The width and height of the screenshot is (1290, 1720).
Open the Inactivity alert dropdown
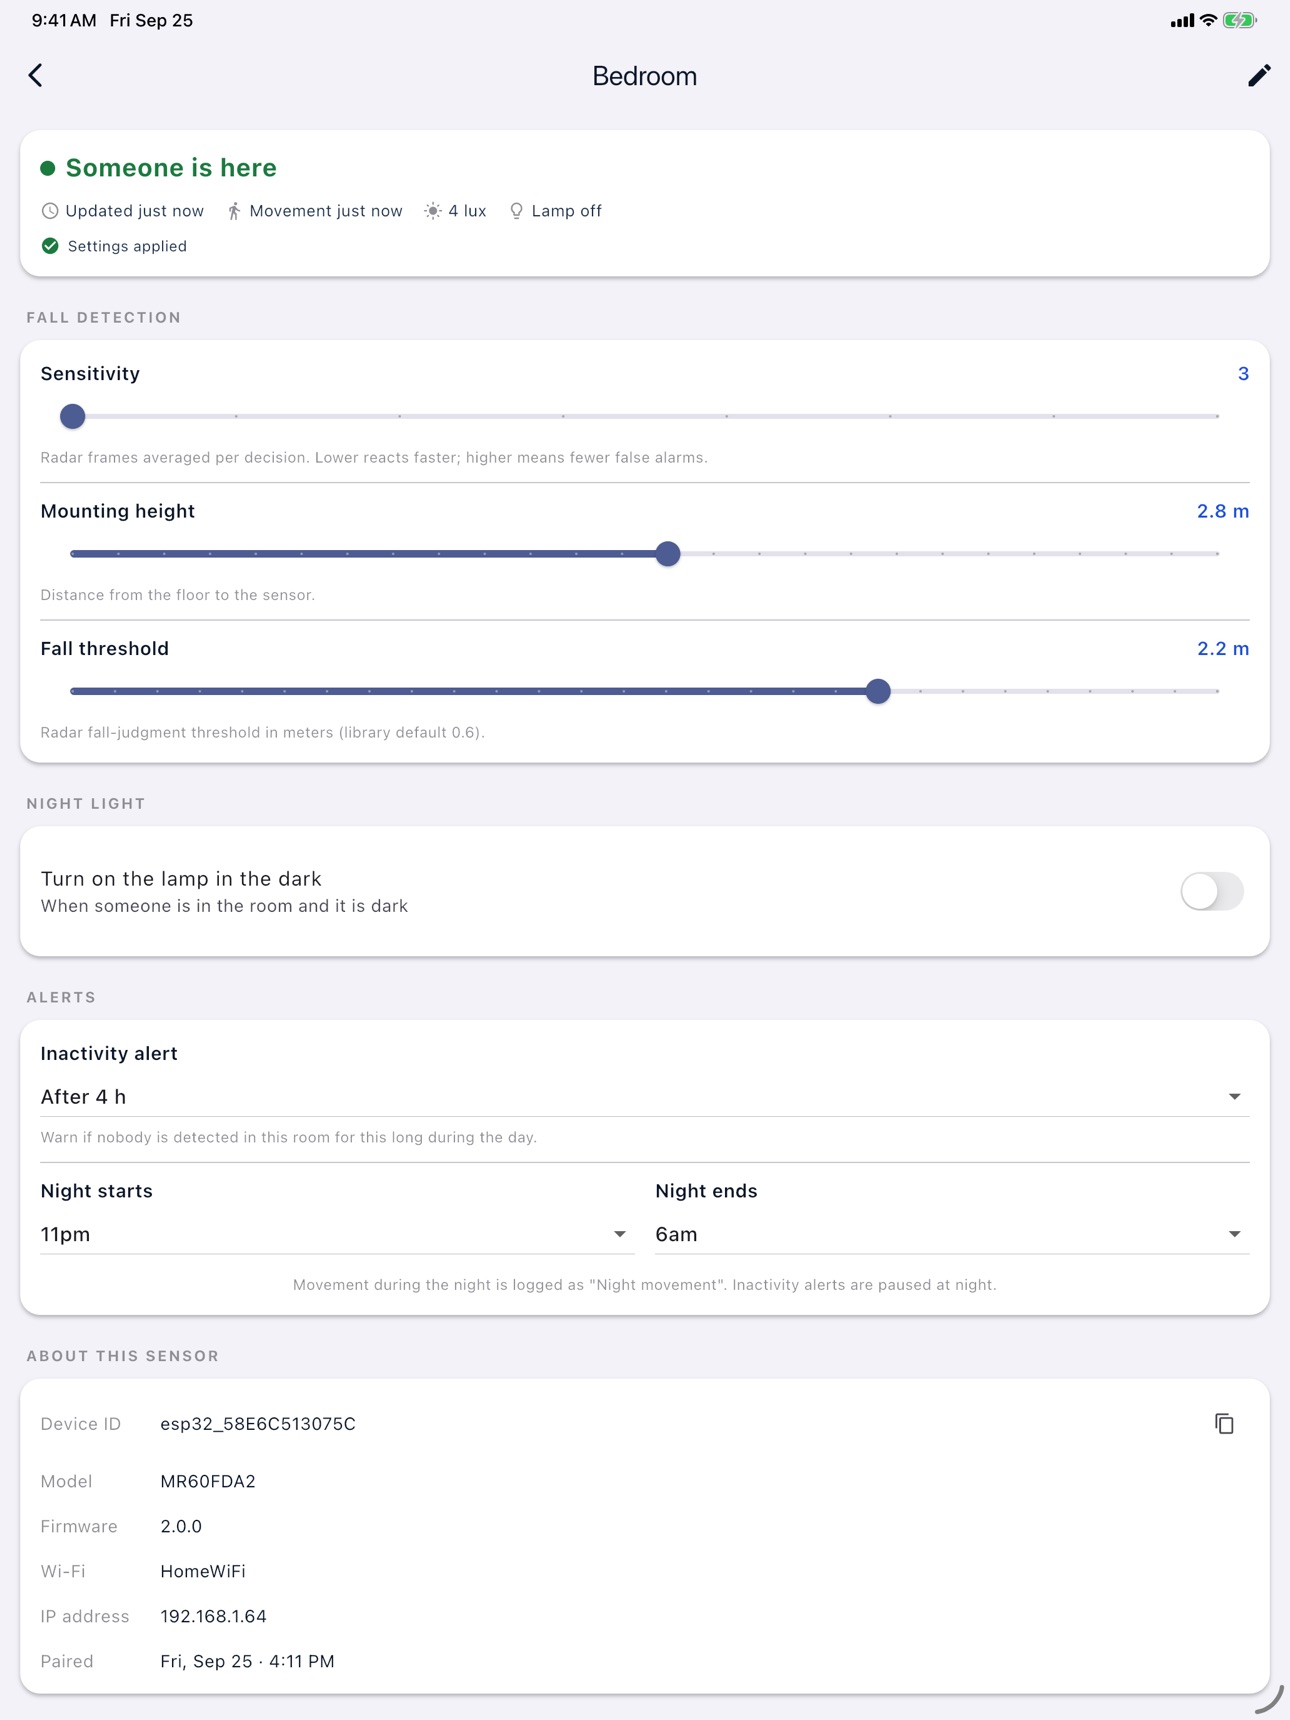point(645,1097)
